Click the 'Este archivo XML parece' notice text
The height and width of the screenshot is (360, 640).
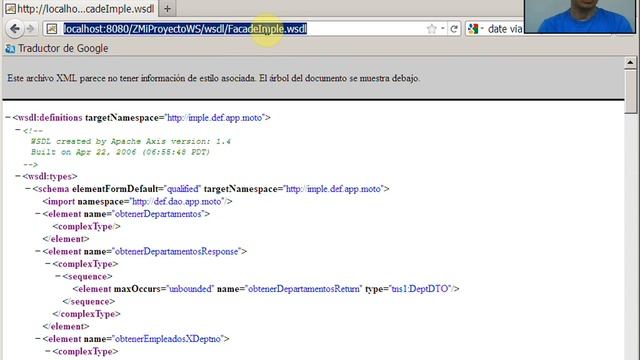[x=213, y=78]
